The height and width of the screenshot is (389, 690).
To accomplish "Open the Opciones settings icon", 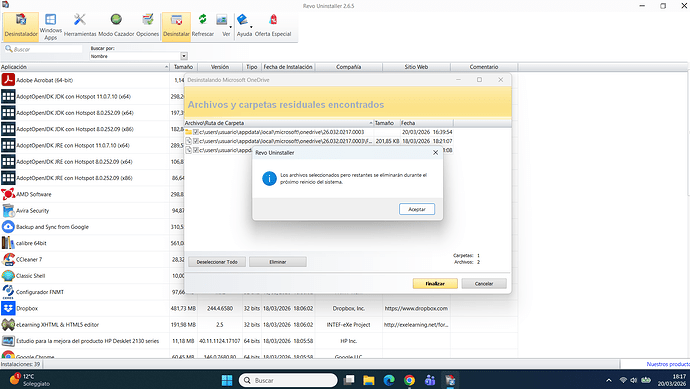I will pos(147,26).
